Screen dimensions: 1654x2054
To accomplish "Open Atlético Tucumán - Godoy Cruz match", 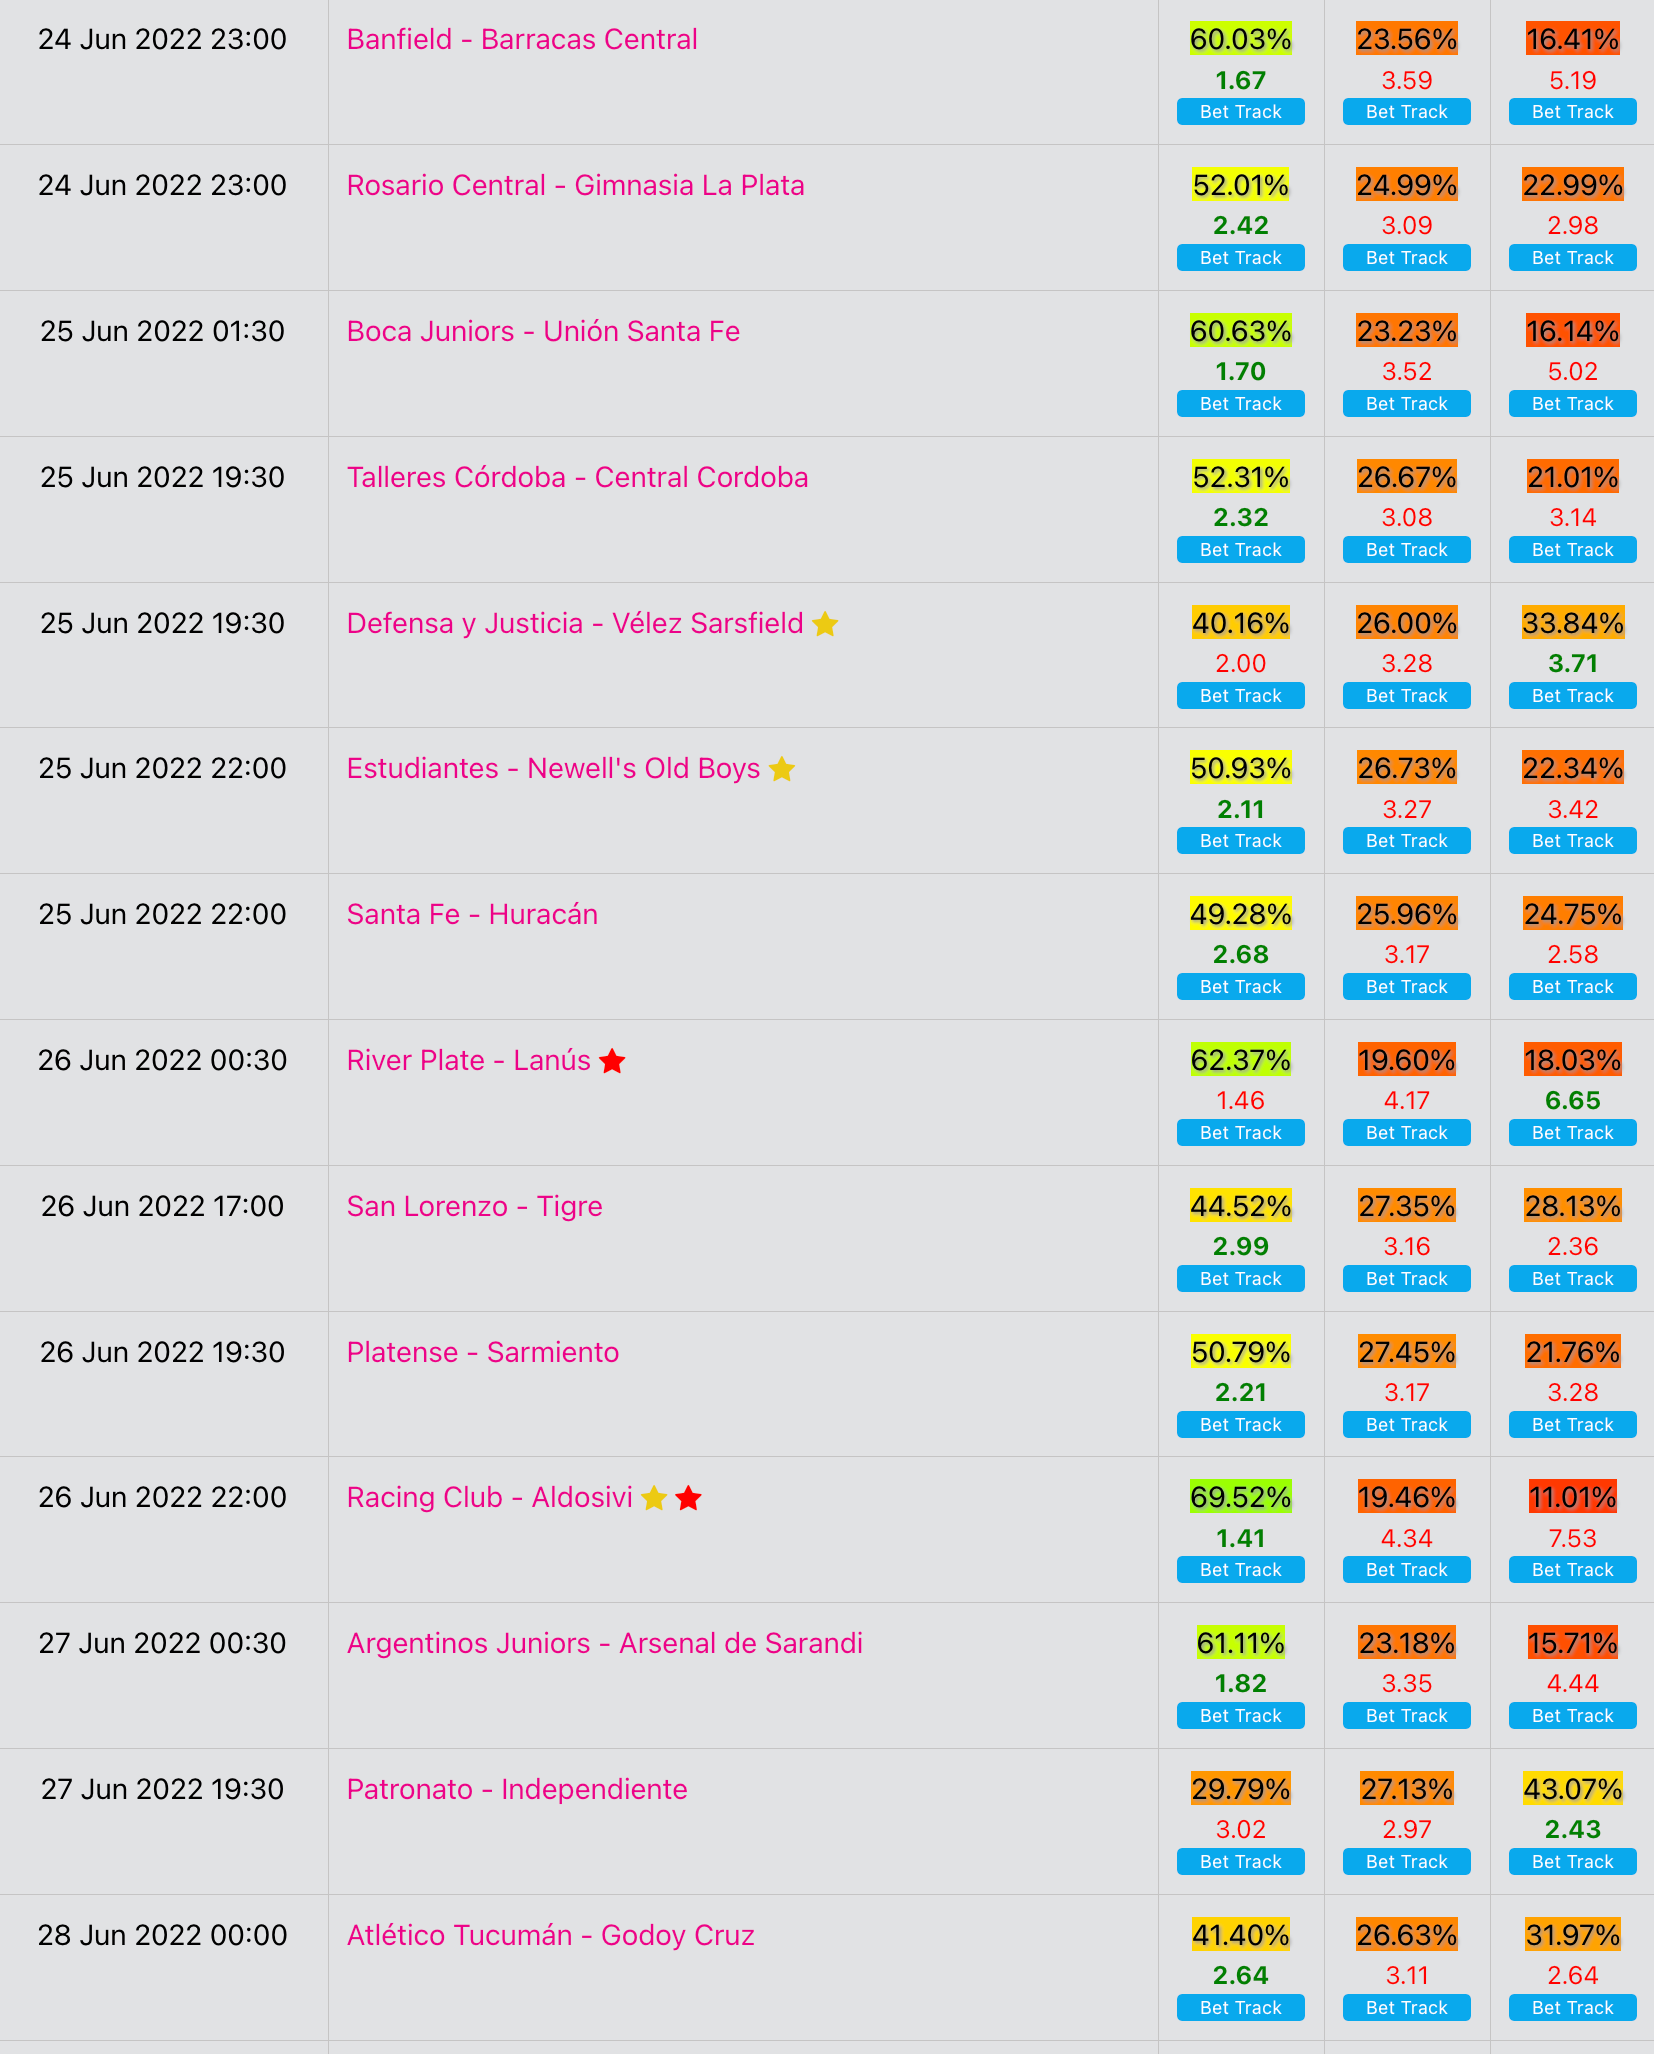I will pos(551,1936).
